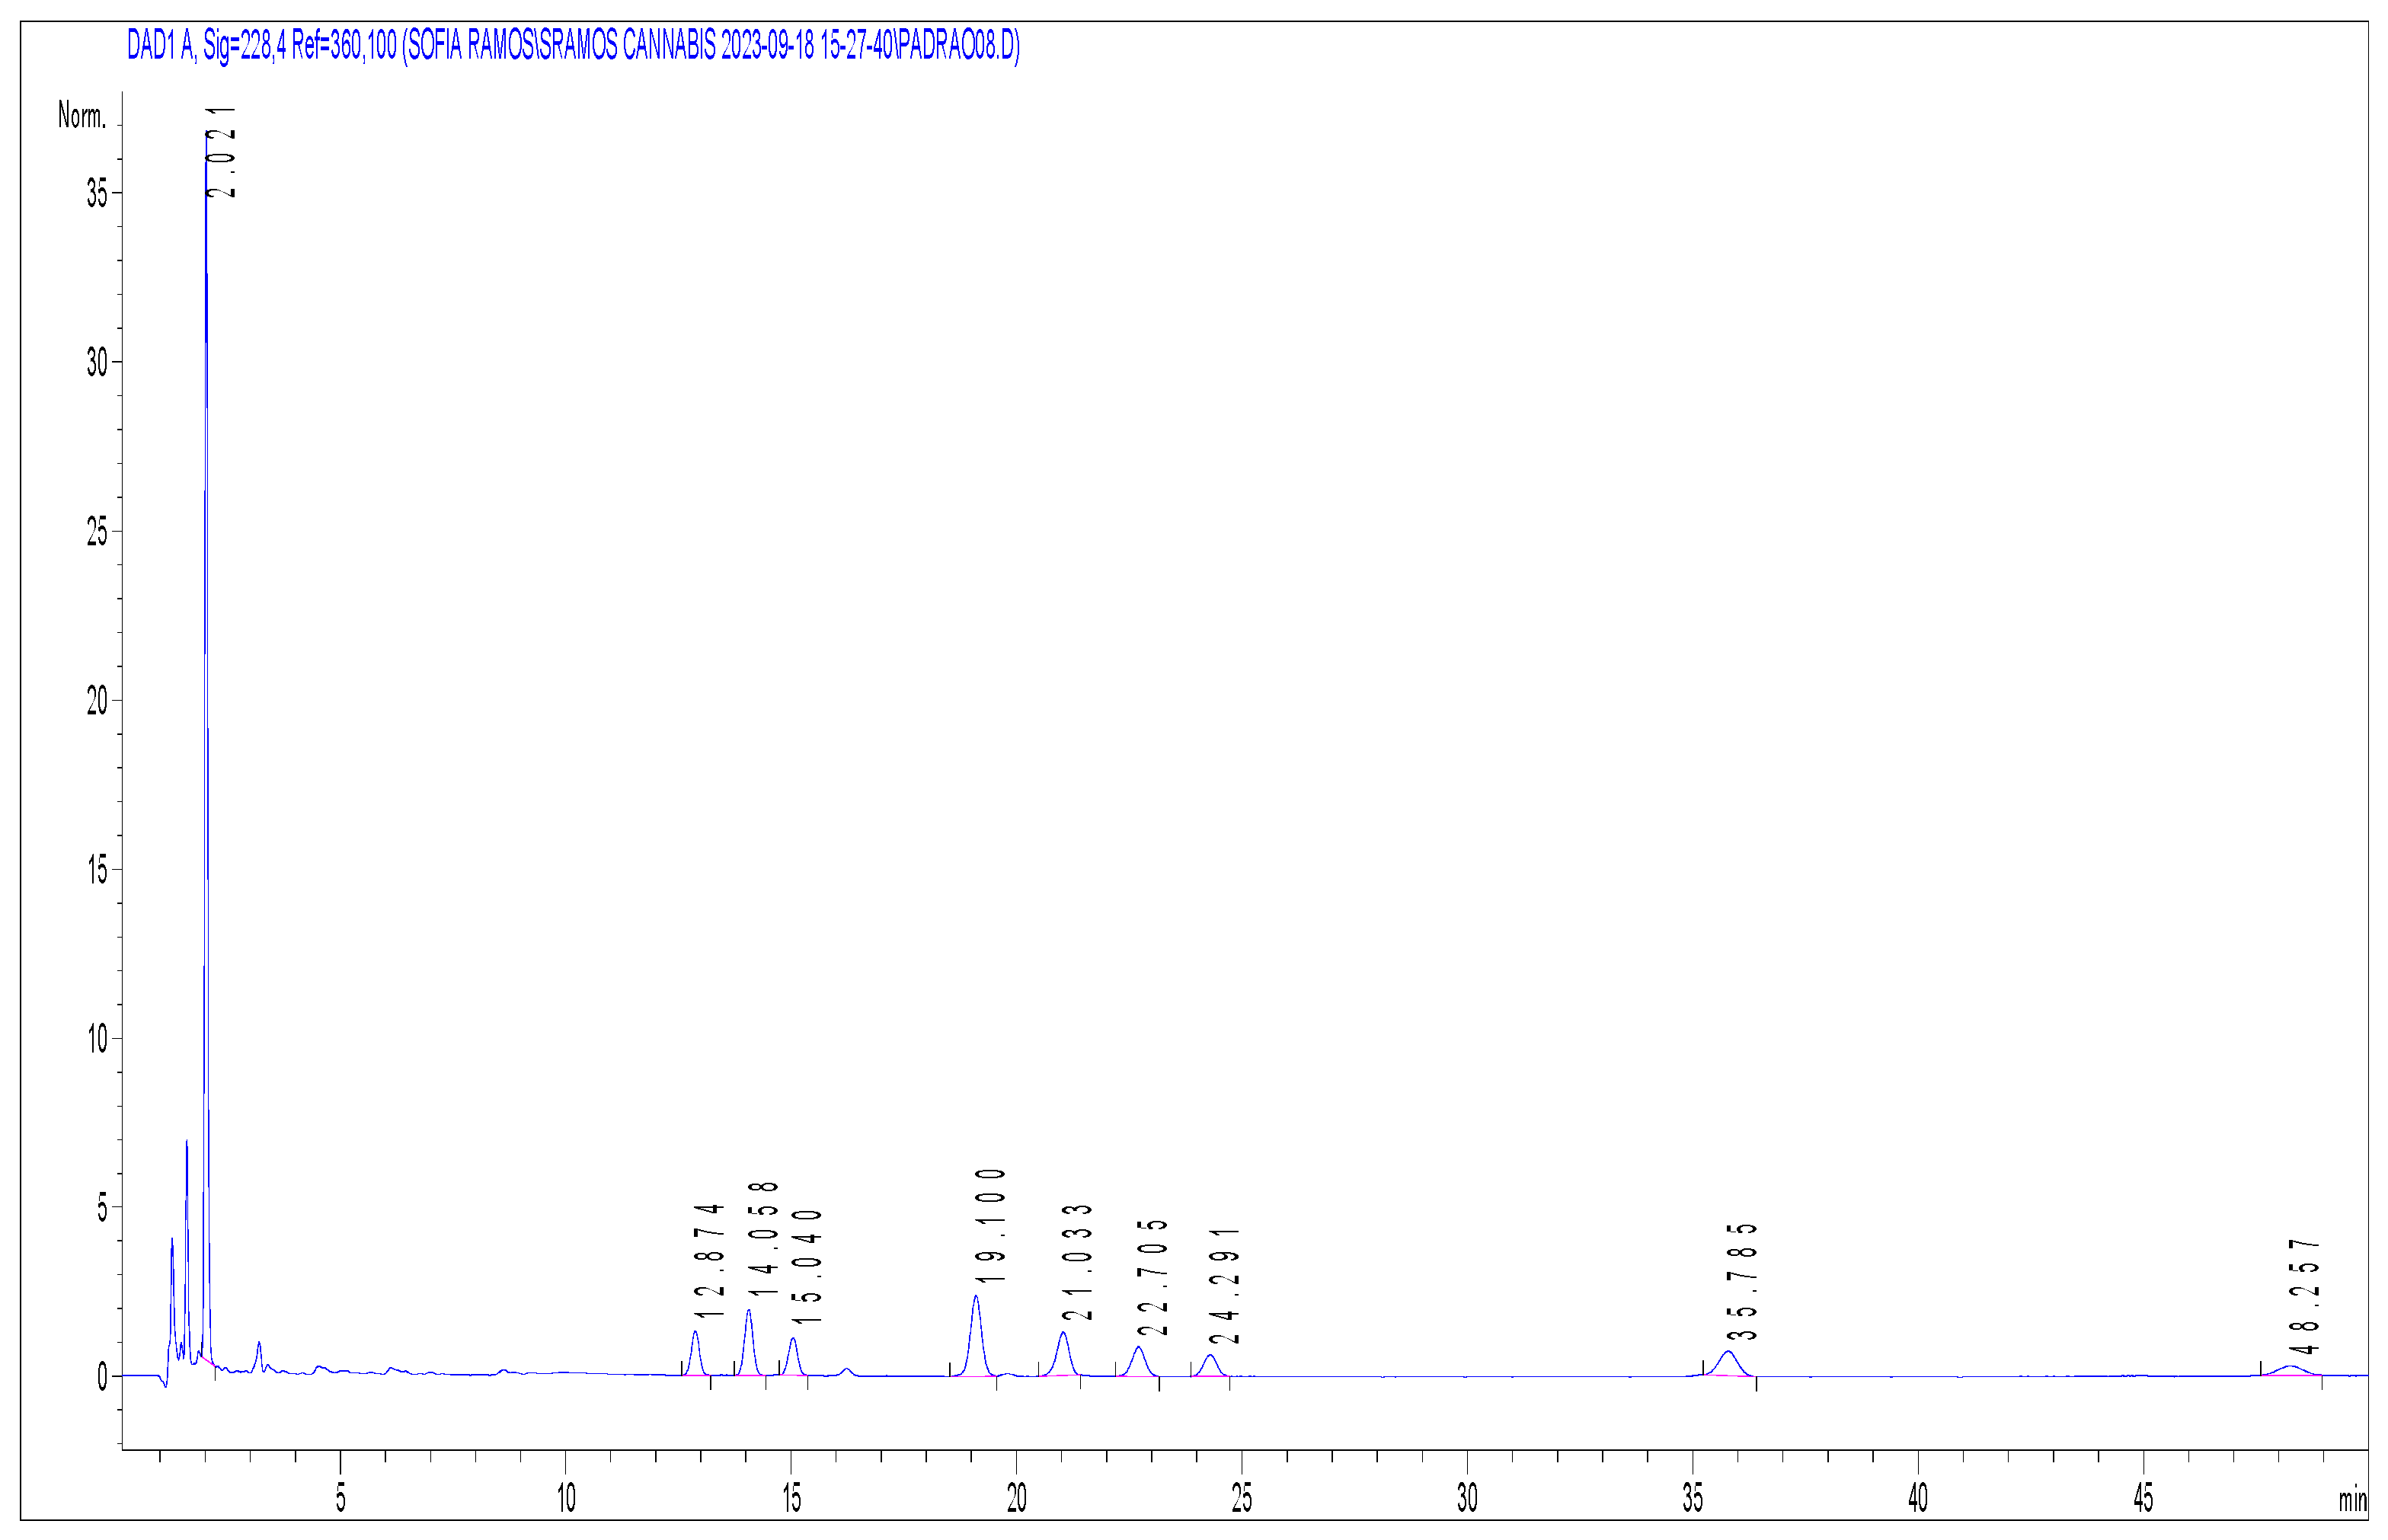The width and height of the screenshot is (2388, 1540).
Task: Click the 15.040 peak label
Action: (x=807, y=1267)
